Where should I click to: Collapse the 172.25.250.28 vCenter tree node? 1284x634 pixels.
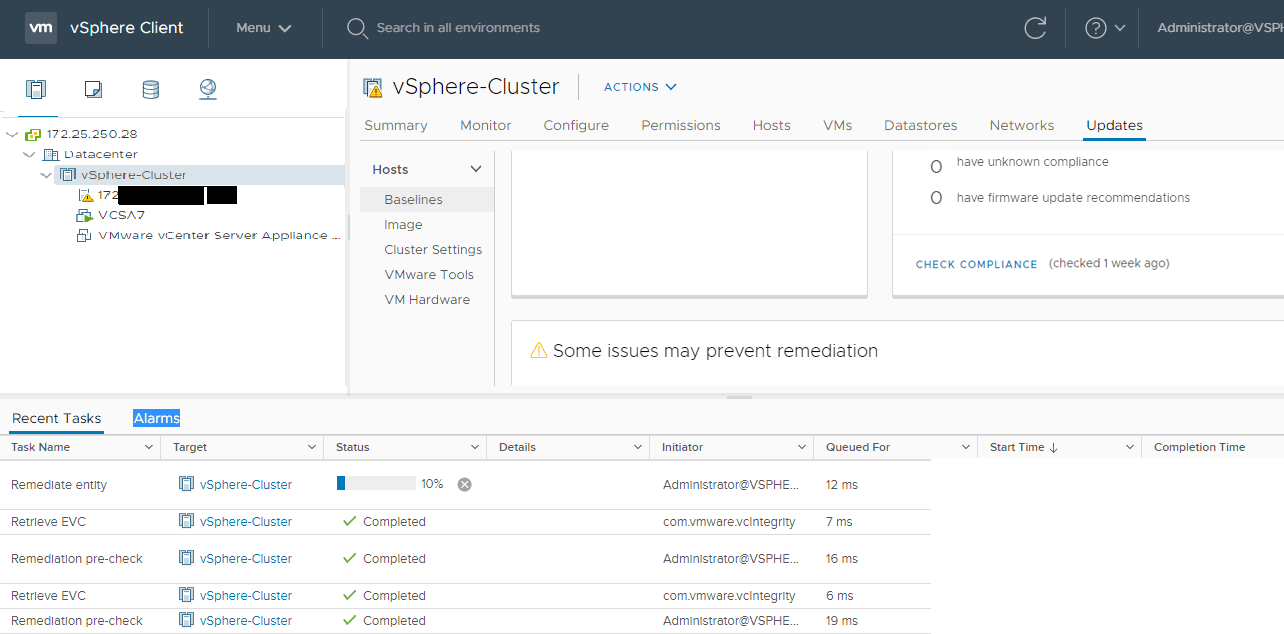pyautogui.click(x=12, y=134)
